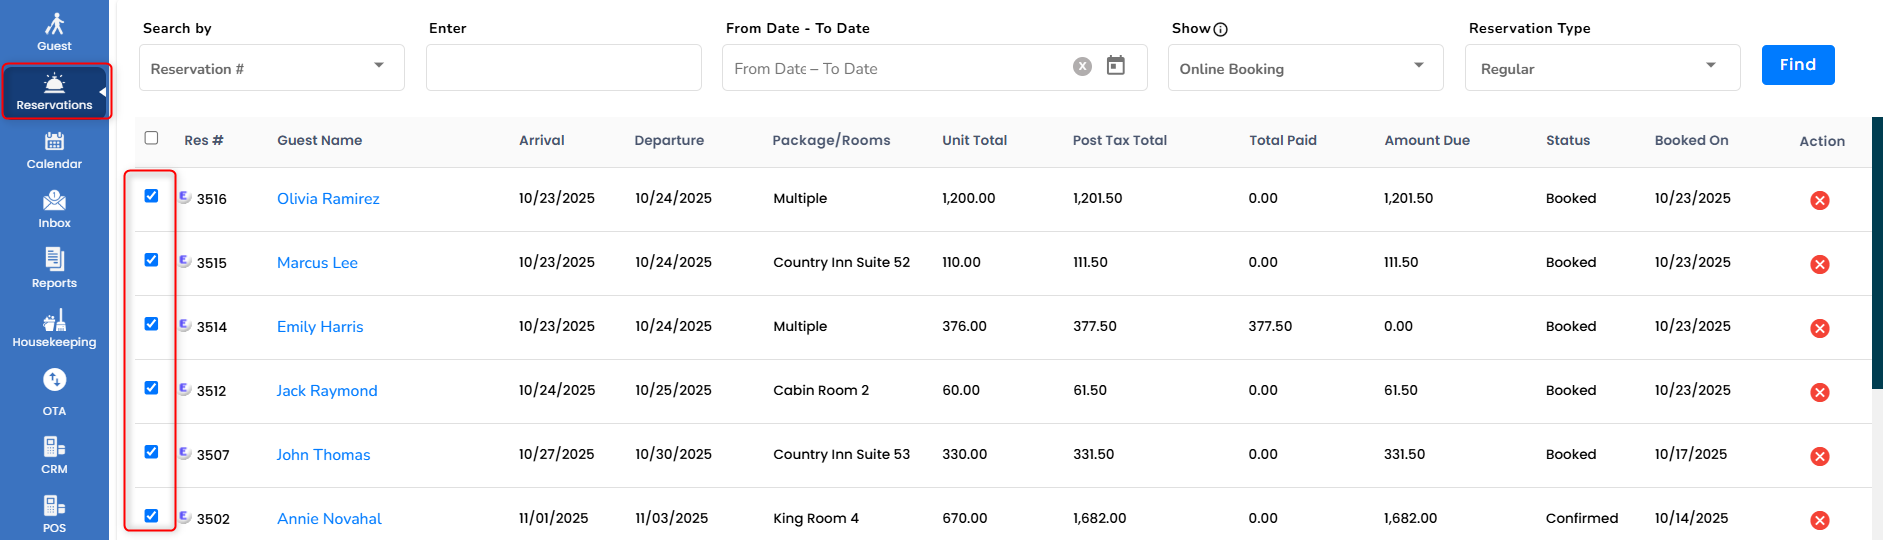Open the CRM sidebar icon
Screen dimensions: 1888x540
[54, 454]
